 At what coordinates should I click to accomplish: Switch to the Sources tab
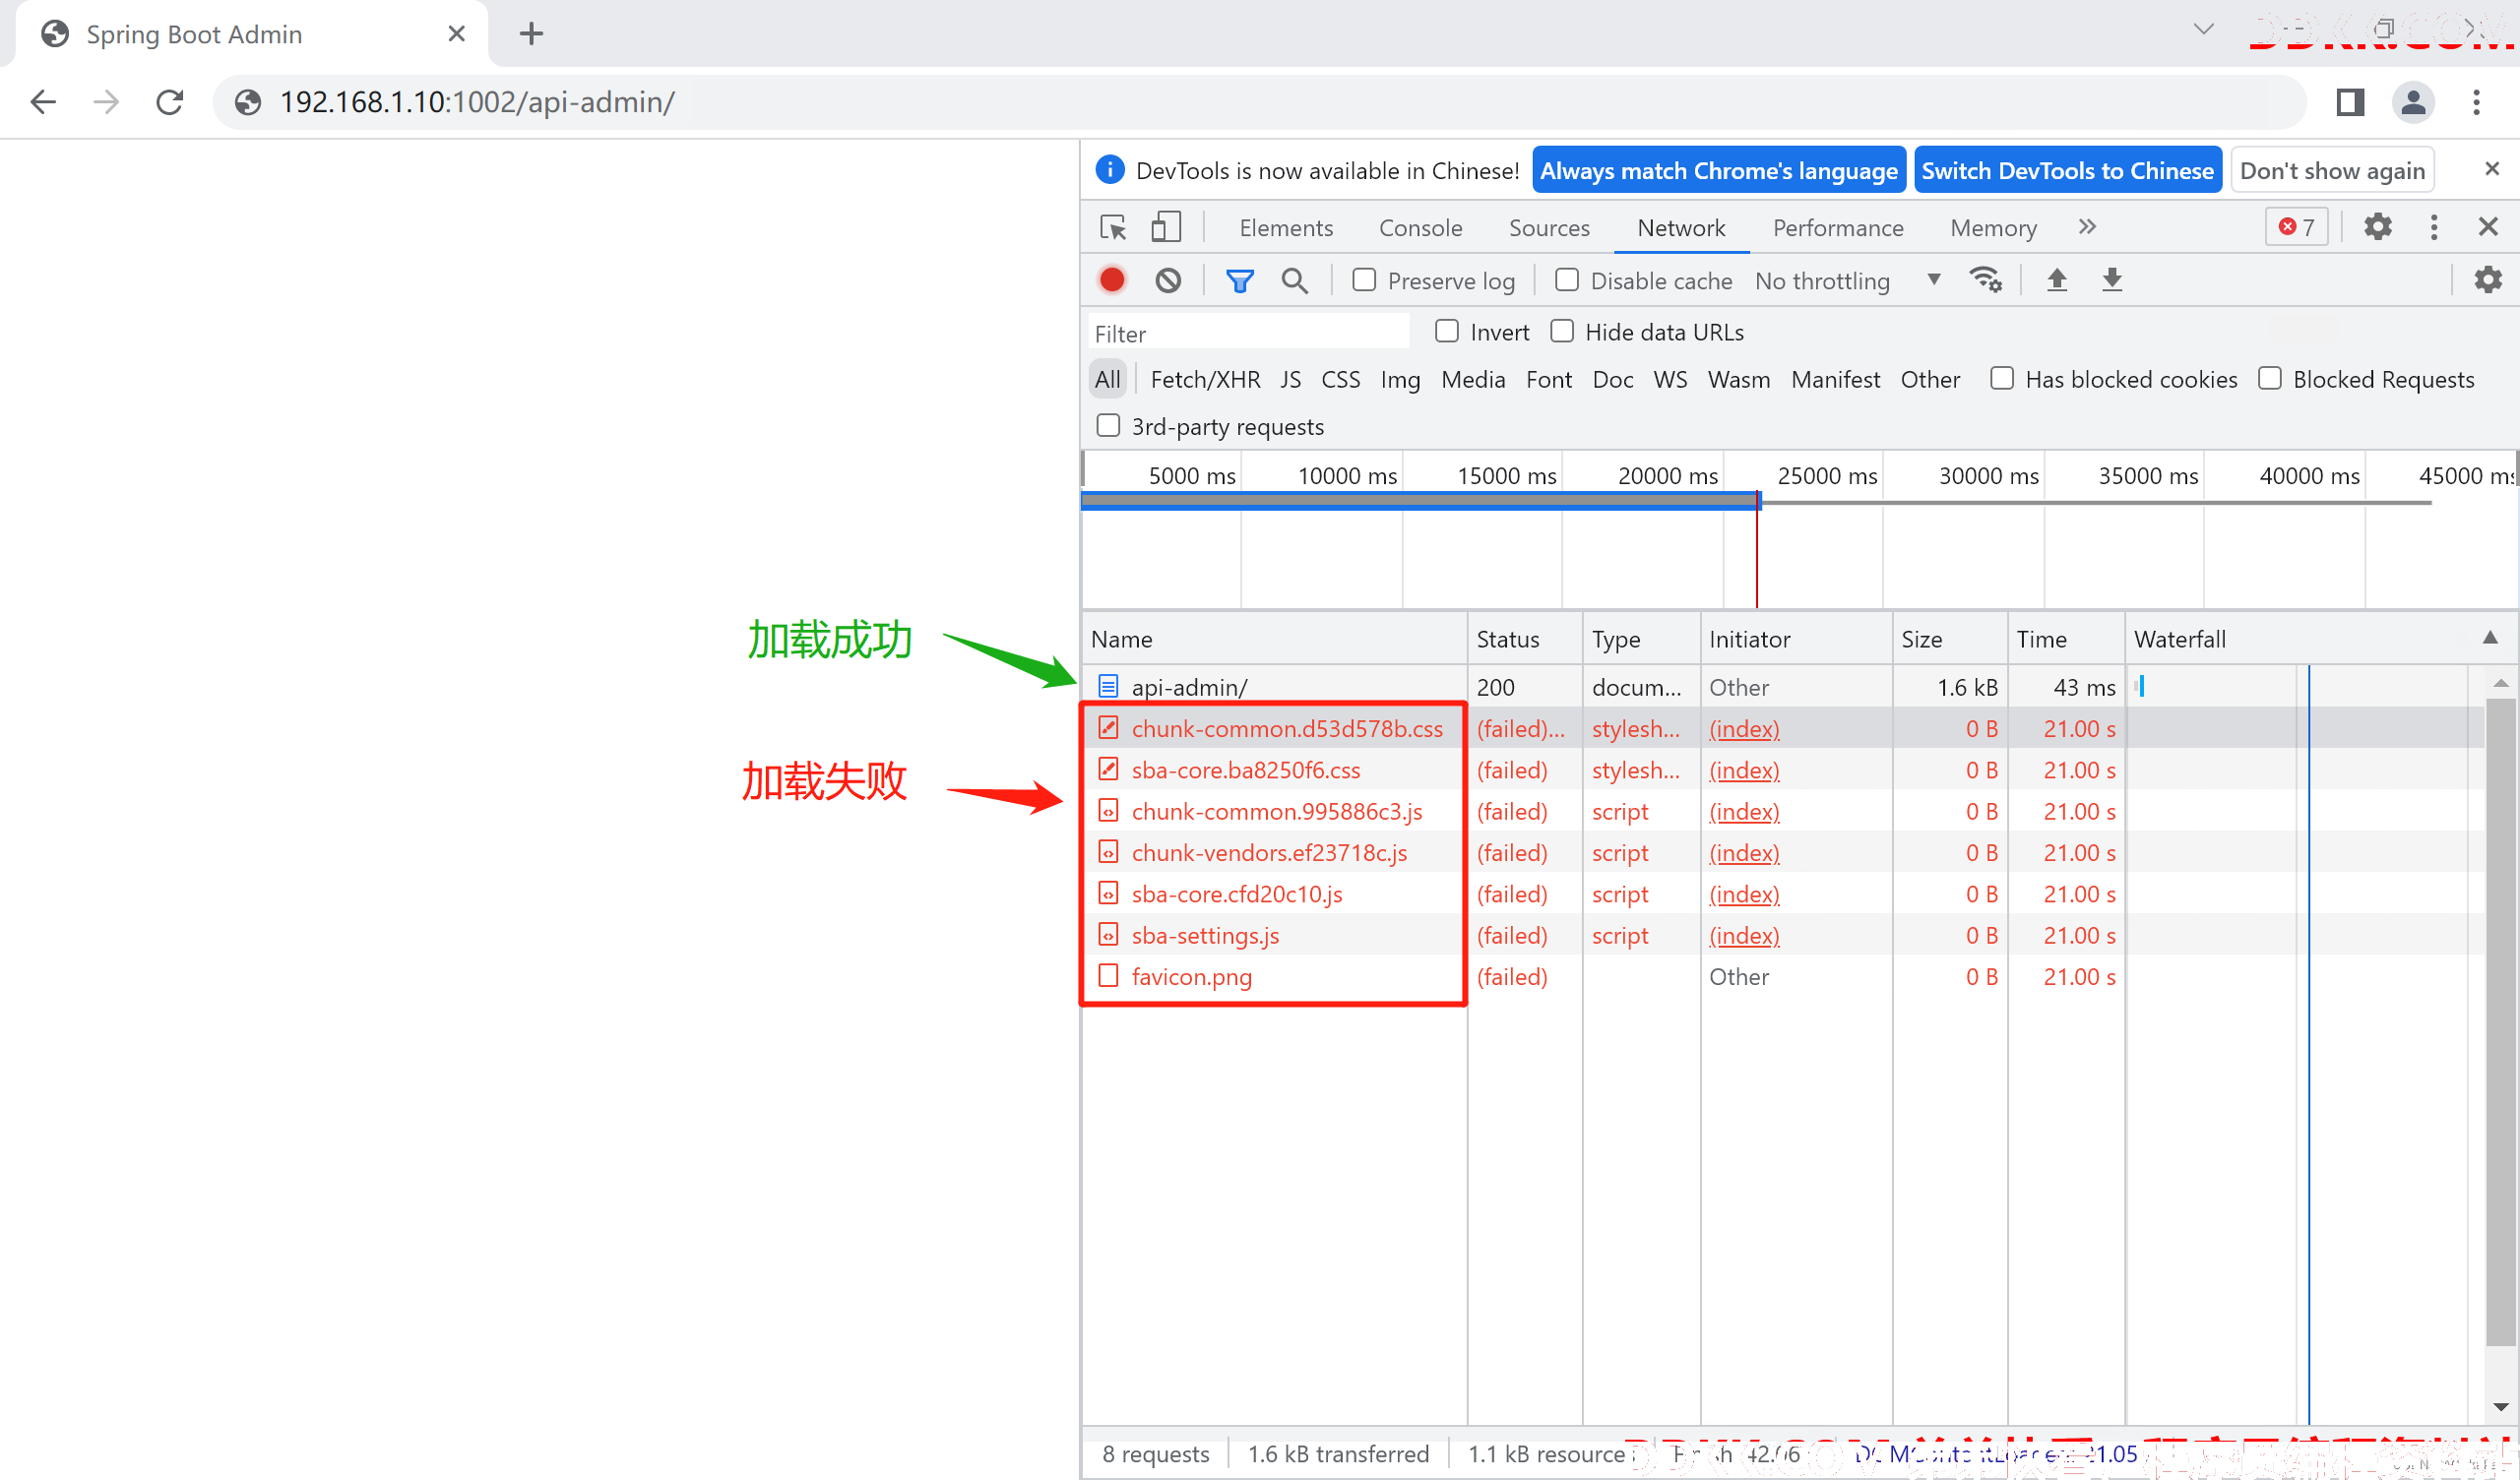(x=1549, y=228)
